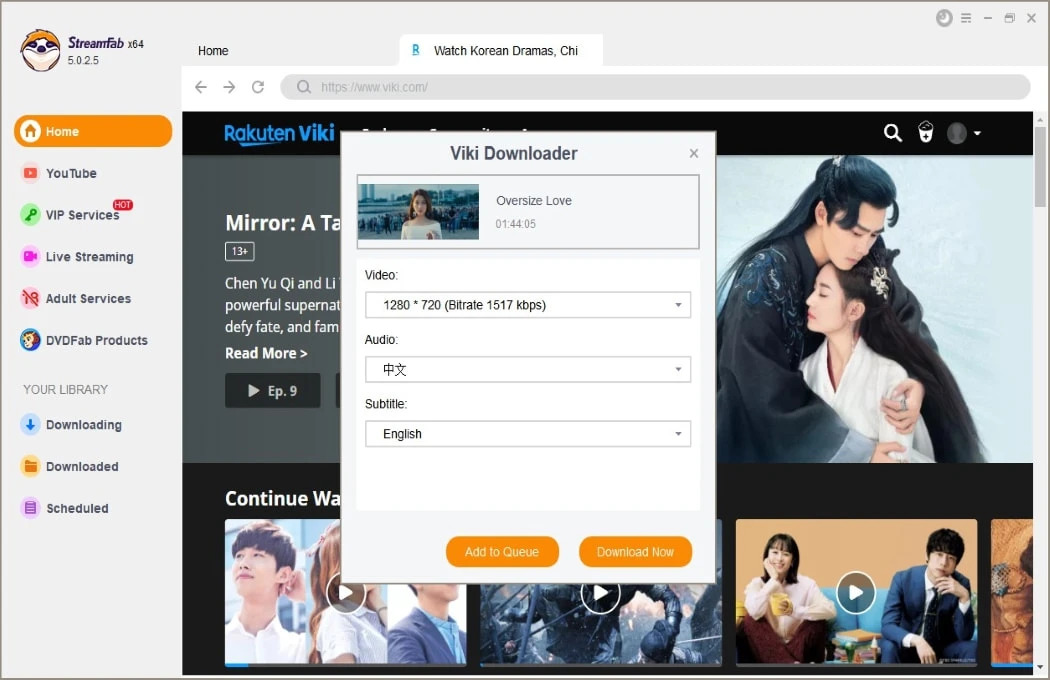The width and height of the screenshot is (1050, 680).
Task: Click the StreamFab sloth logo
Action: click(40, 50)
